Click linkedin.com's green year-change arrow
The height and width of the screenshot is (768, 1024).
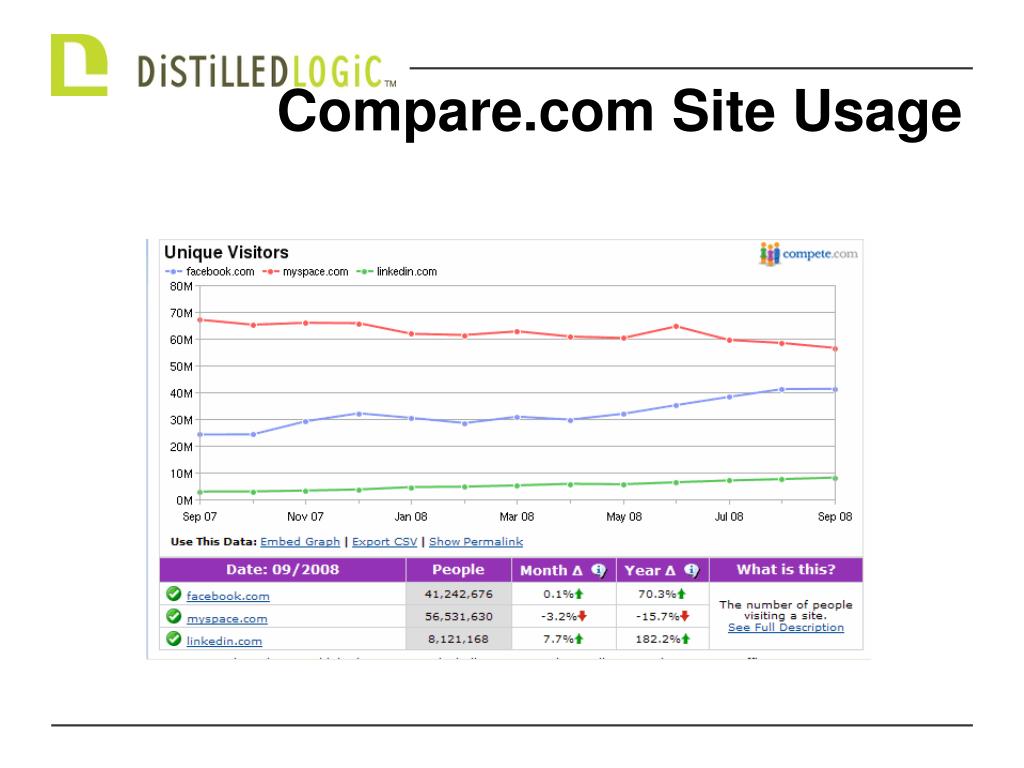click(686, 639)
